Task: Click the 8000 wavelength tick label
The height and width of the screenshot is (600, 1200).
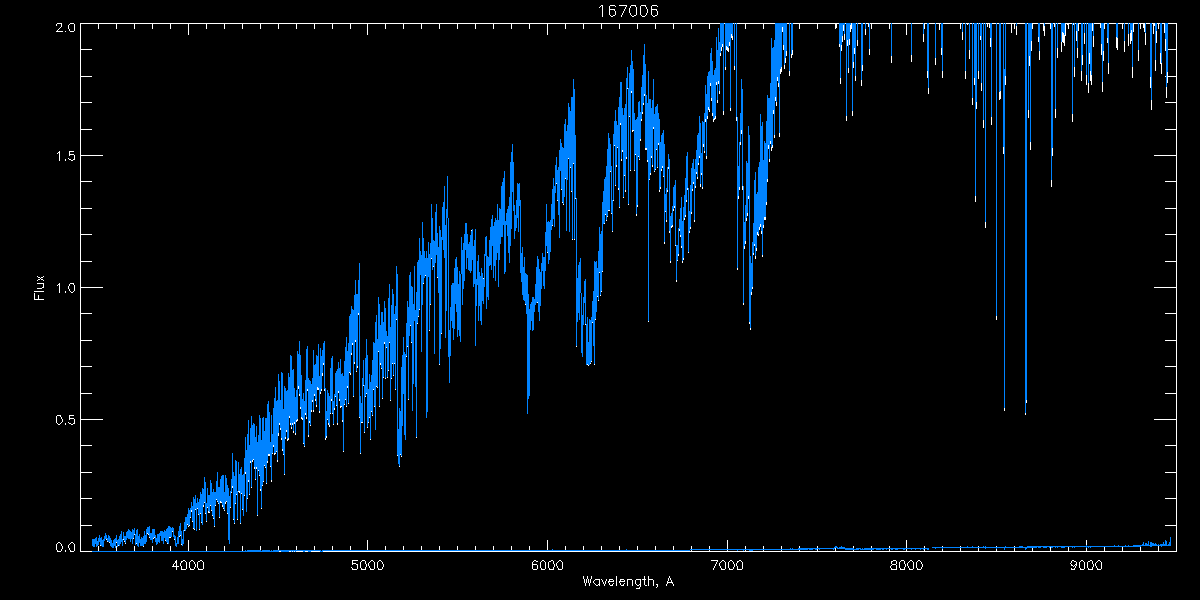Action: (x=906, y=566)
